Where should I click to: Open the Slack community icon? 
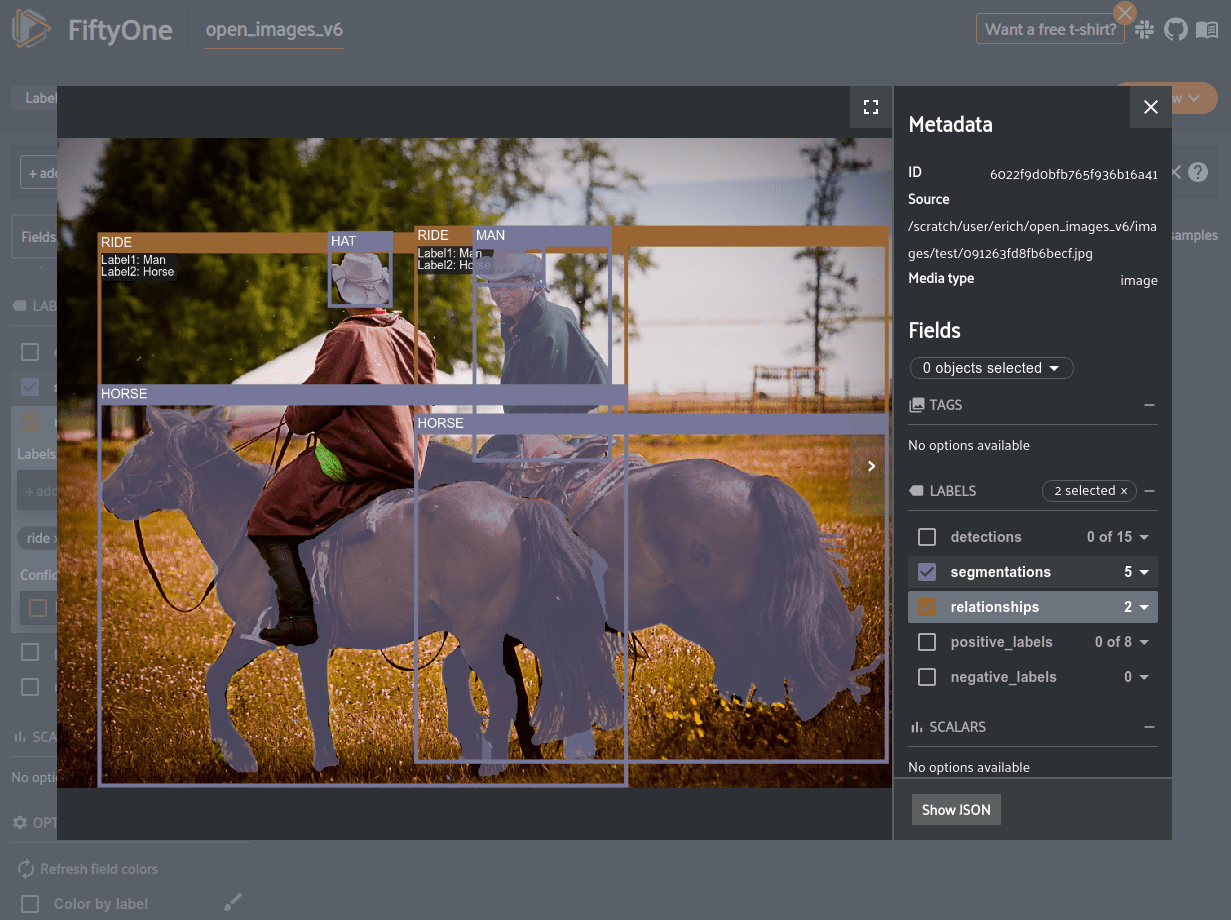(1144, 30)
